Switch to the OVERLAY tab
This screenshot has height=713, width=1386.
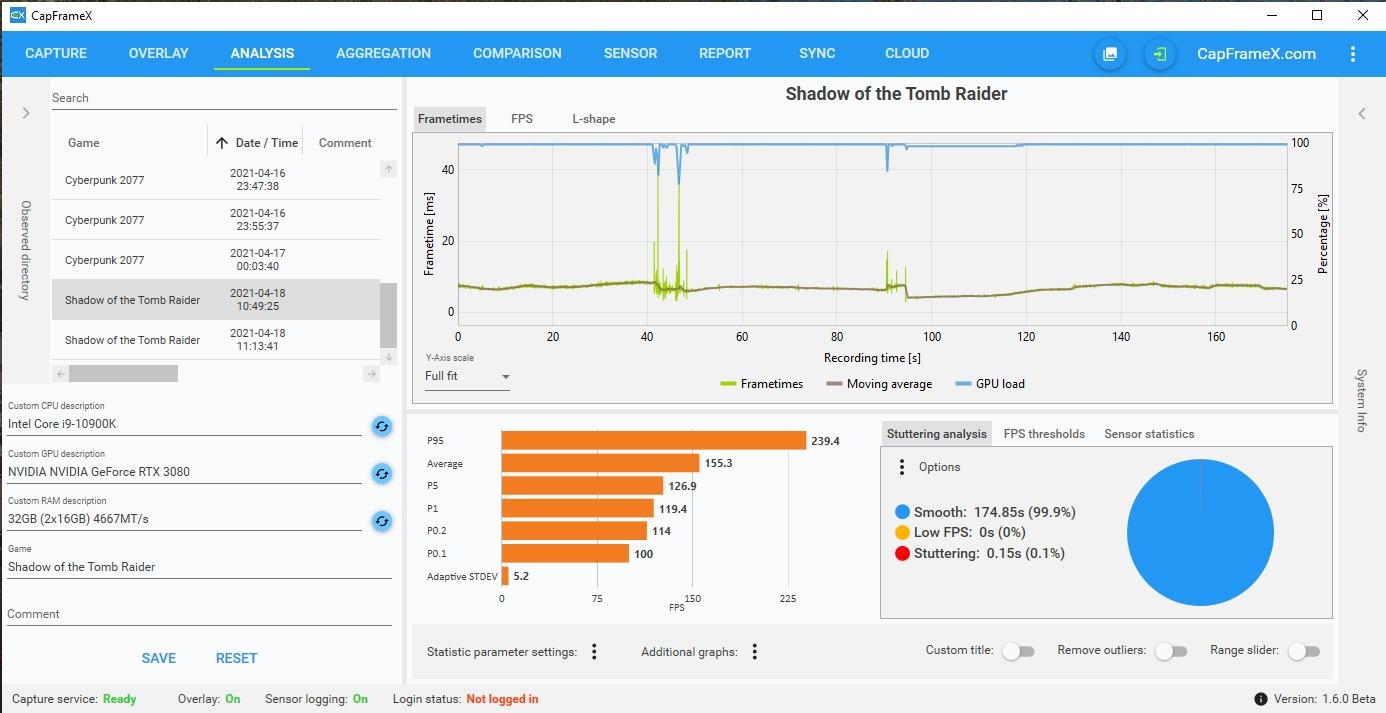[x=158, y=53]
